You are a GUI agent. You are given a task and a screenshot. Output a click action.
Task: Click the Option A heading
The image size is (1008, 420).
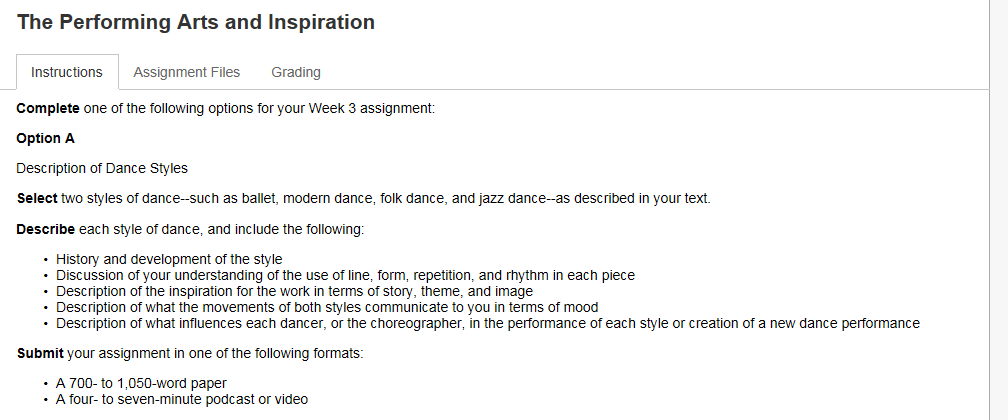45,138
